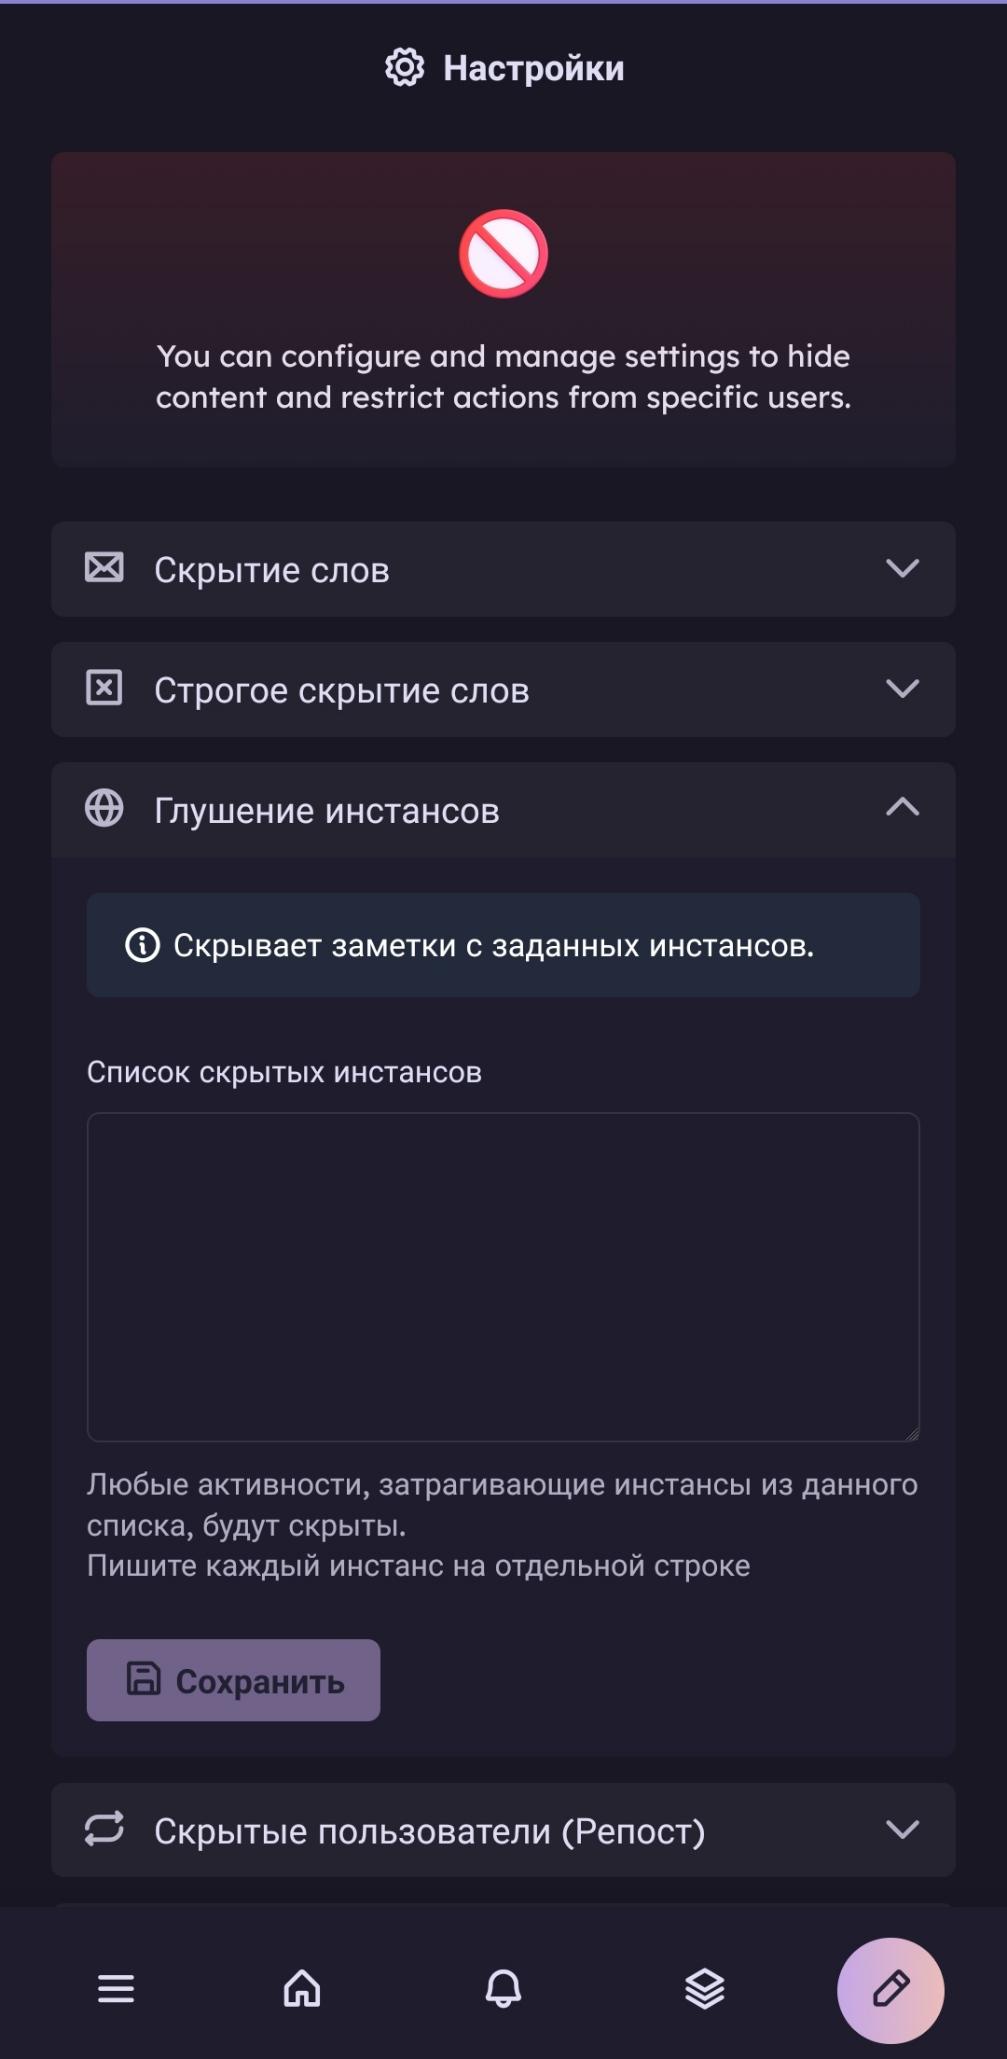Click the settings gear icon in header

pos(404,68)
